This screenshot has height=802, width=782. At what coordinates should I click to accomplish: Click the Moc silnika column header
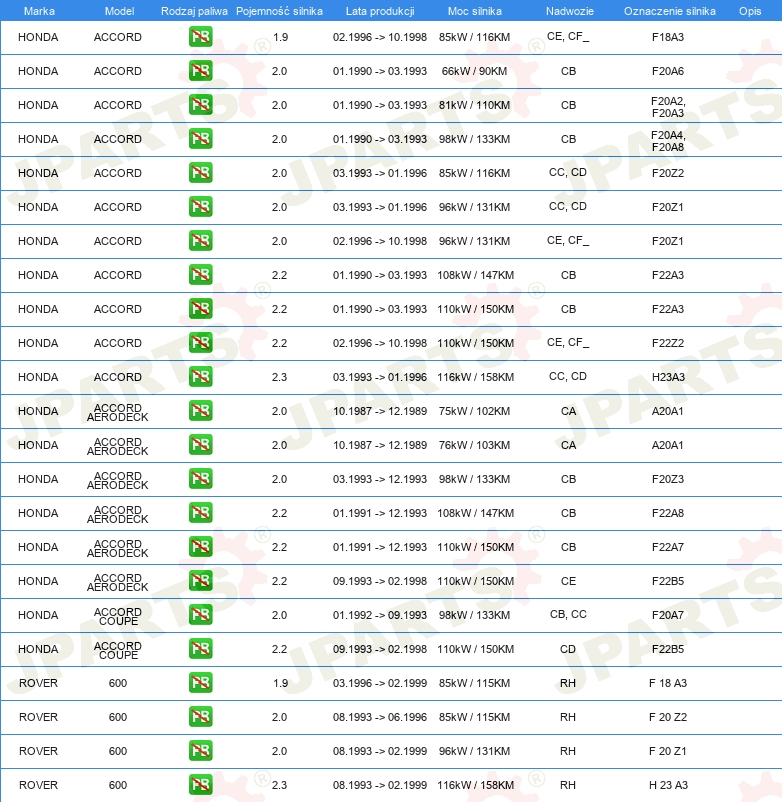[475, 11]
